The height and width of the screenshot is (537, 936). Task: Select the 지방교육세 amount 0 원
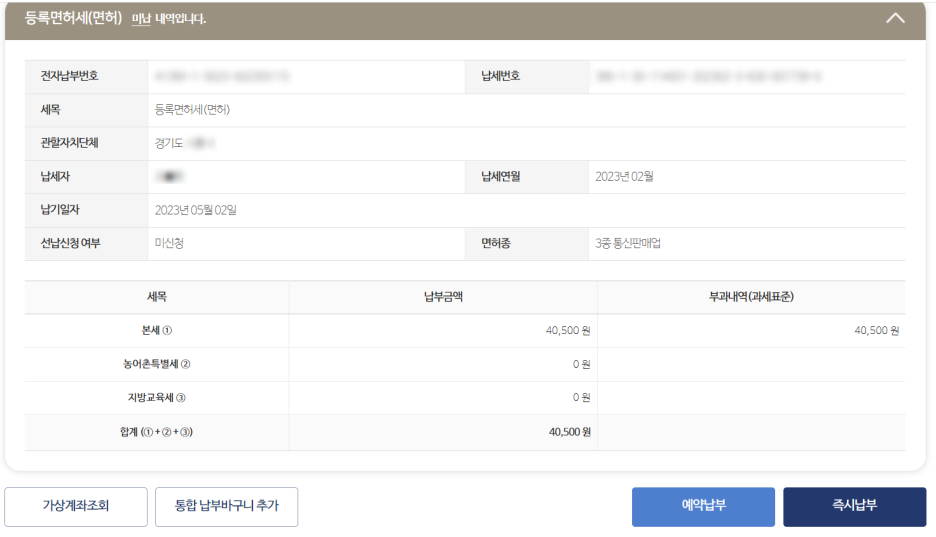[x=581, y=397]
